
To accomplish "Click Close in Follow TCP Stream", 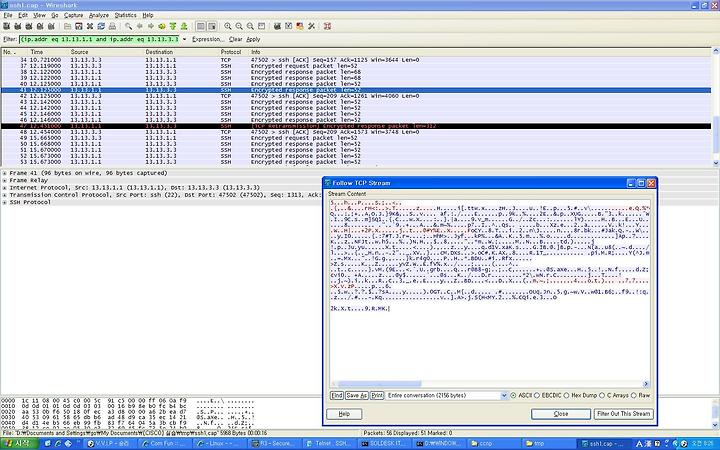I will pyautogui.click(x=561, y=414).
